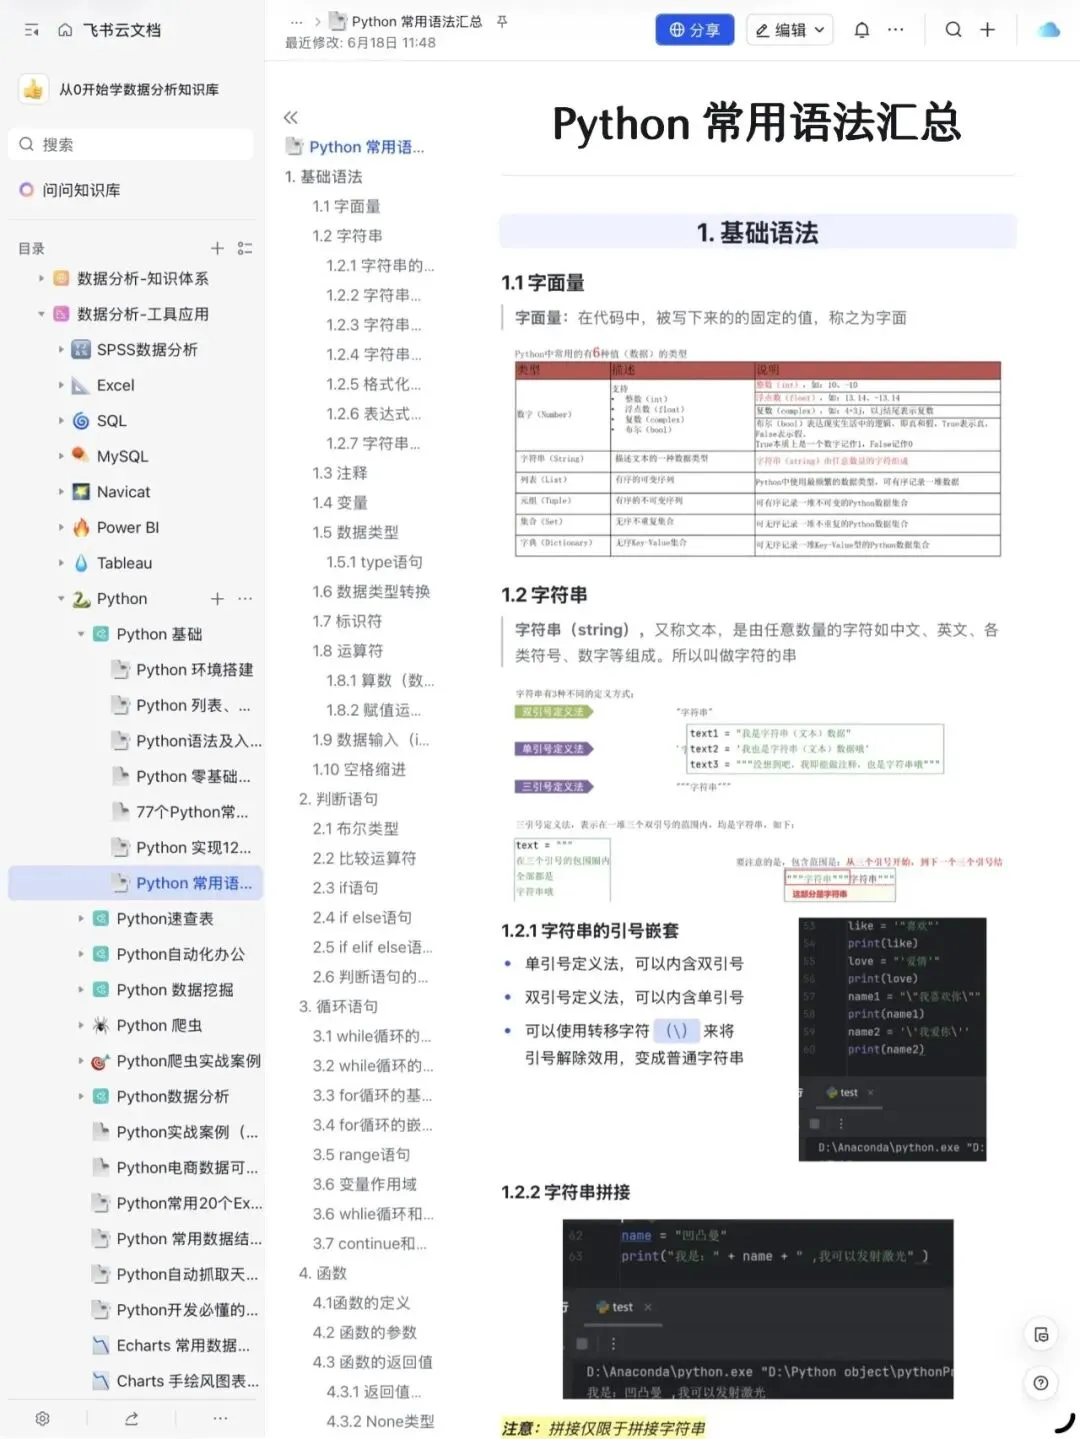This screenshot has height=1439, width=1080.
Task: Click thumbs-up knowledge base icon
Action: (x=33, y=89)
